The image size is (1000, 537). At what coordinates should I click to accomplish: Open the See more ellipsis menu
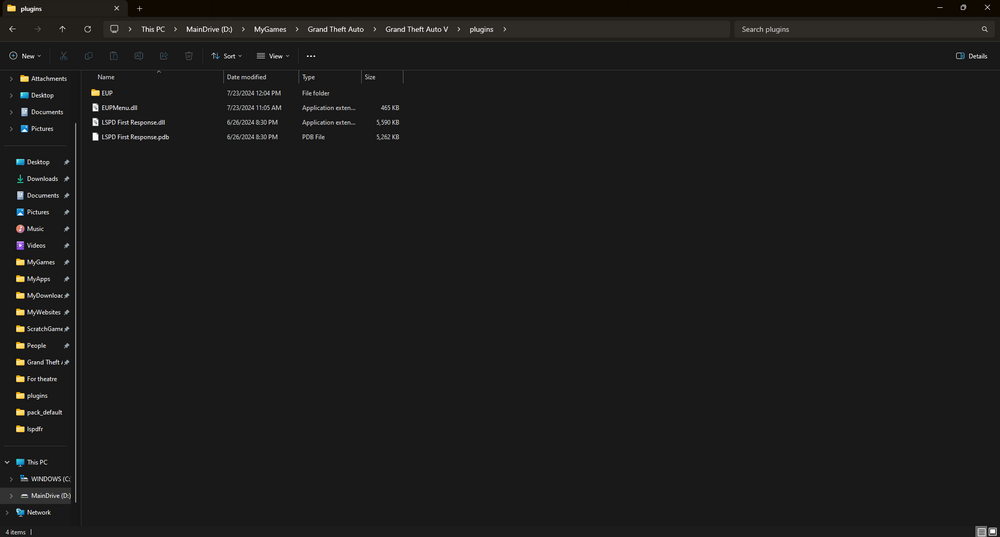[x=311, y=56]
